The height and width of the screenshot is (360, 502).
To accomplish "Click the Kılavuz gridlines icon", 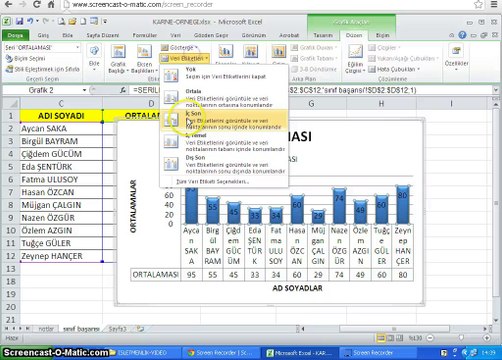I will pos(250,52).
